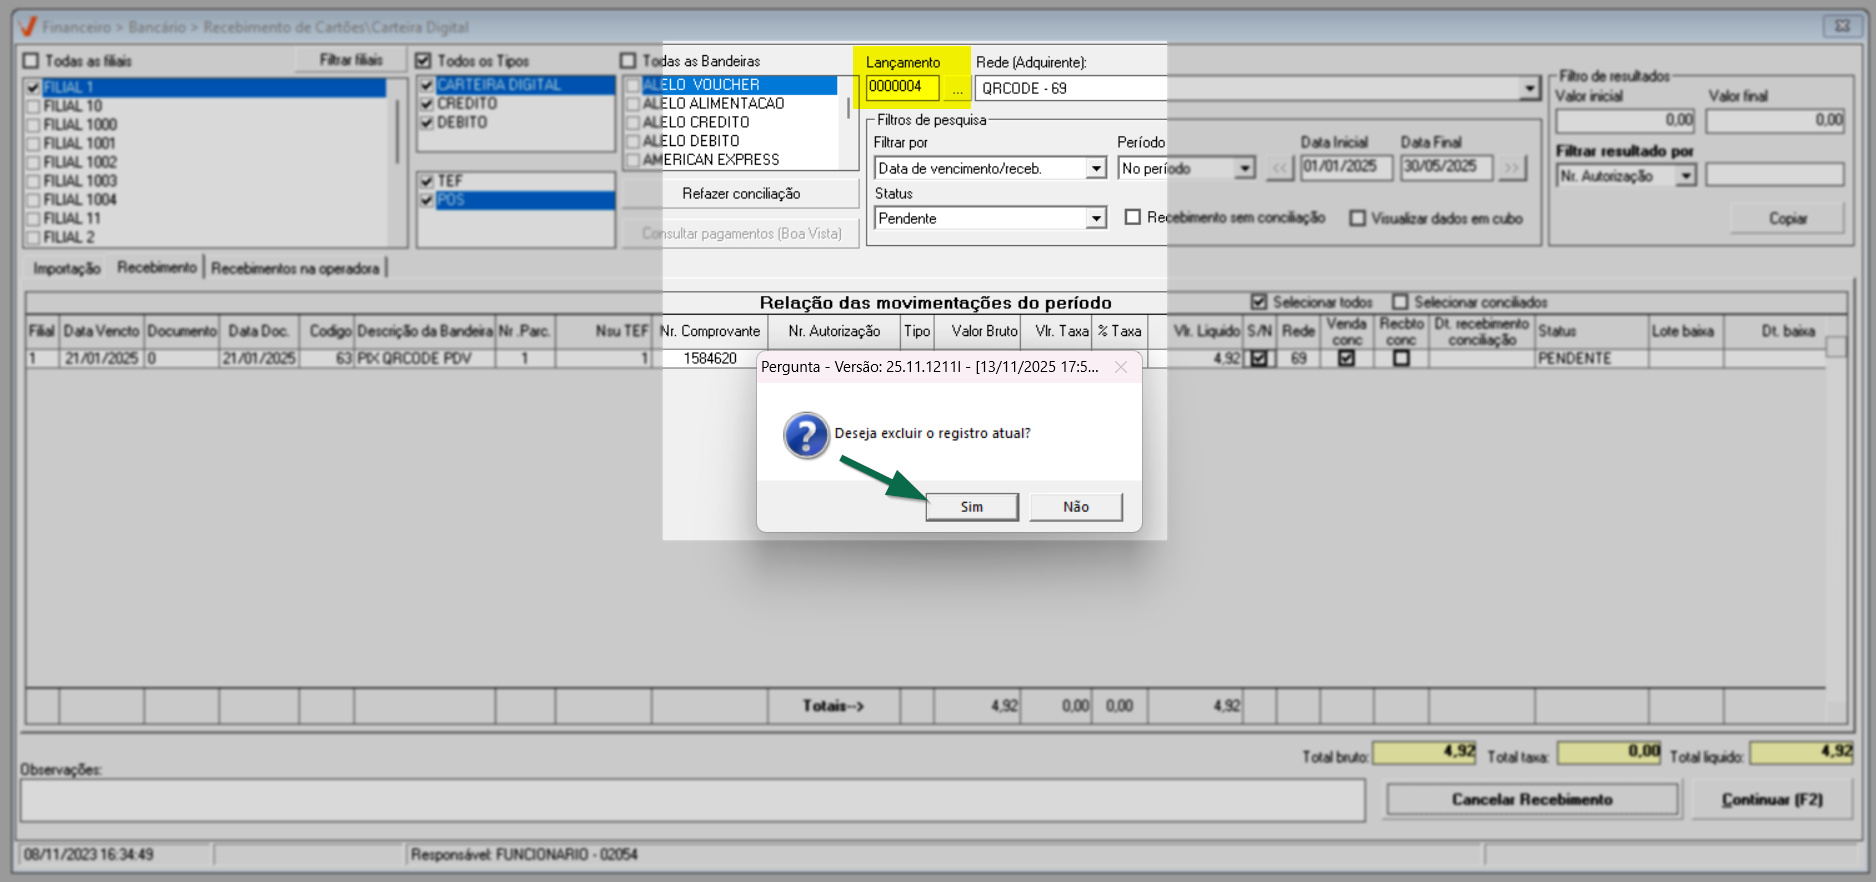The image size is (1876, 882).
Task: Click Consultar pagamentos (Boa Vista) button
Action: coord(741,234)
